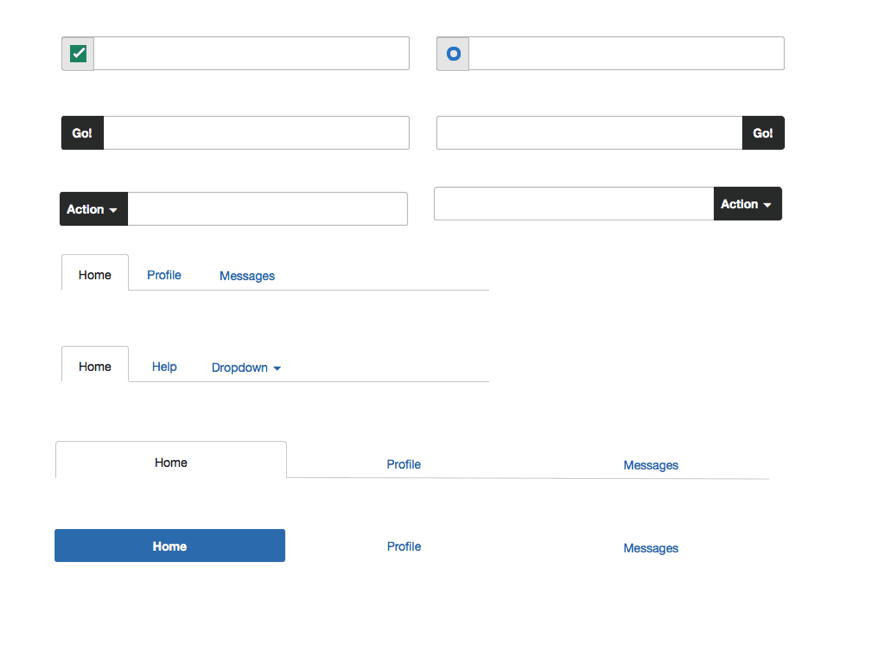Expand the Dropdown tab menu

(246, 368)
